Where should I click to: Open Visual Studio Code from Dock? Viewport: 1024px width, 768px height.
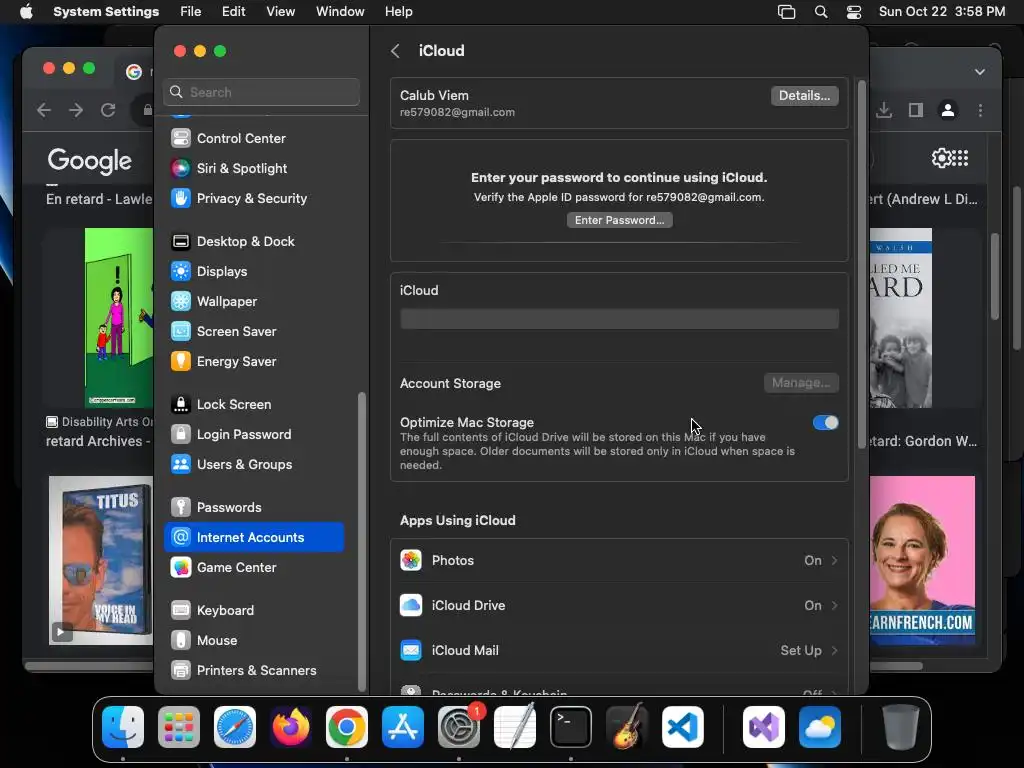(683, 727)
